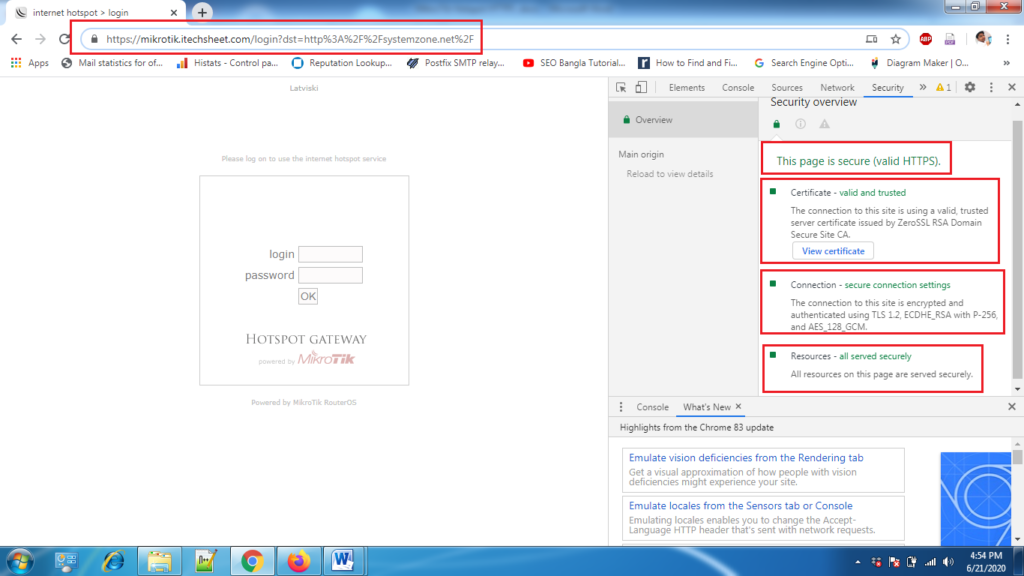
Task: Click the purple PDF extension icon
Action: click(949, 38)
